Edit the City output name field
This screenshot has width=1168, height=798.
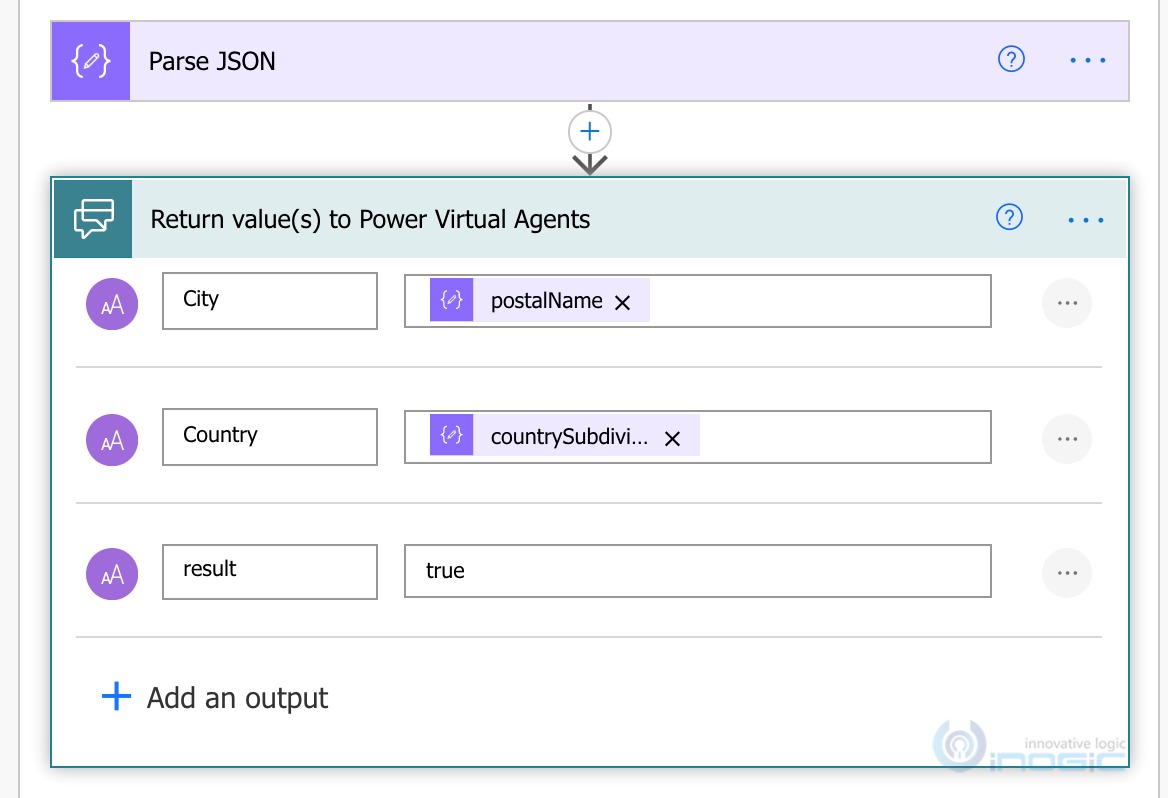point(269,300)
